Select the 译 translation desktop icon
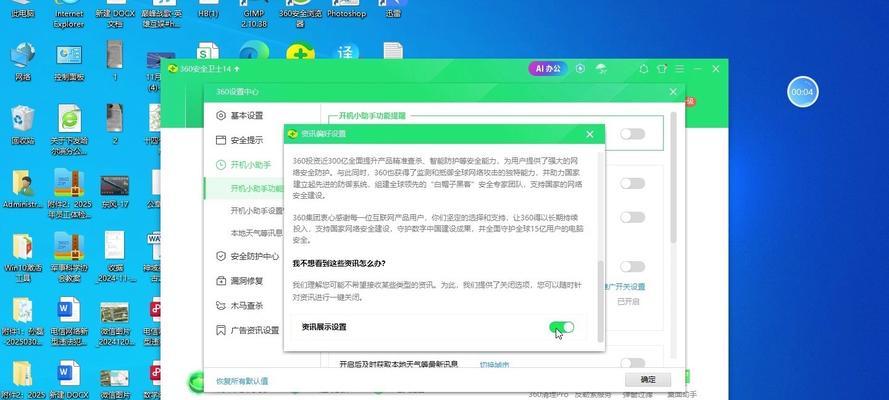This screenshot has height=400, width=889. 345,53
